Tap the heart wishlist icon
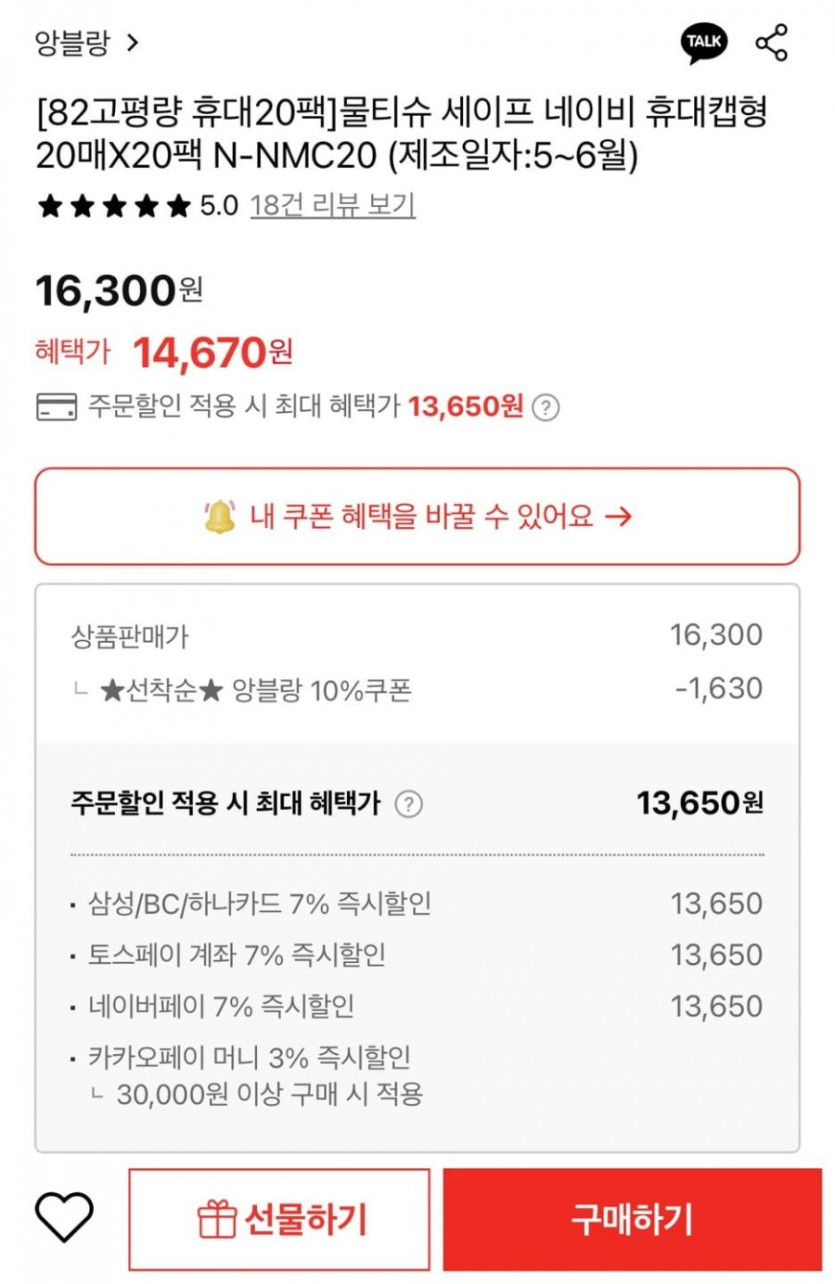The height and width of the screenshot is (1284, 835). pos(64,1218)
